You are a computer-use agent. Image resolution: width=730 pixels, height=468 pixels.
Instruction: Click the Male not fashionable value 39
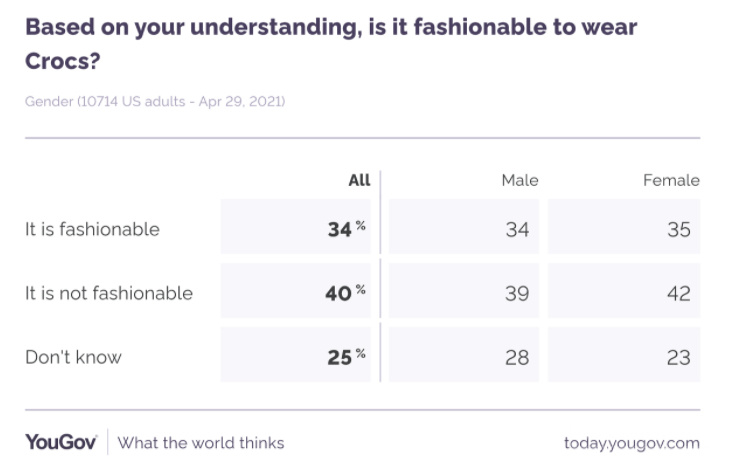point(516,293)
